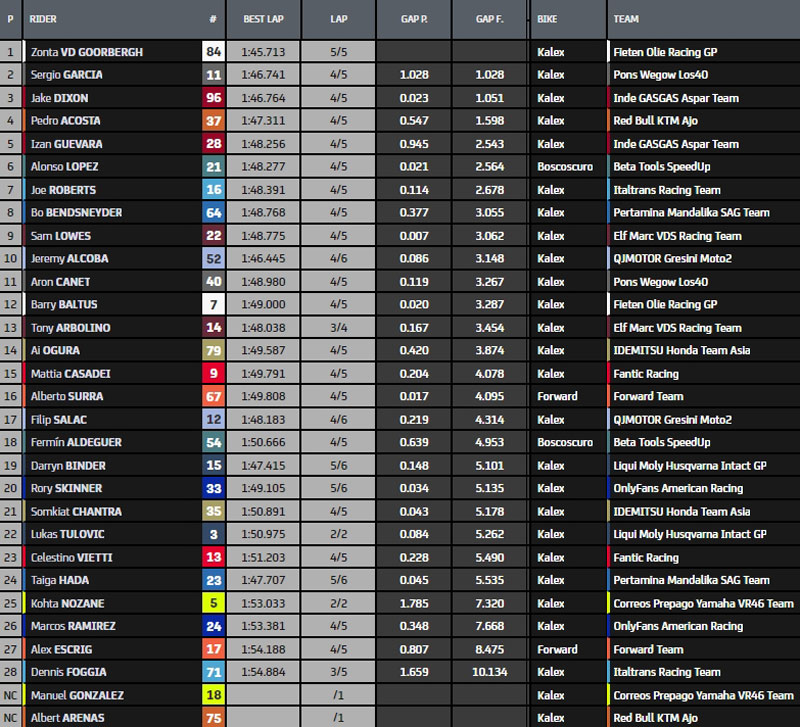The image size is (800, 727).
Task: Click Dennis Foggia's best lap 1:54.884
Action: point(263,672)
